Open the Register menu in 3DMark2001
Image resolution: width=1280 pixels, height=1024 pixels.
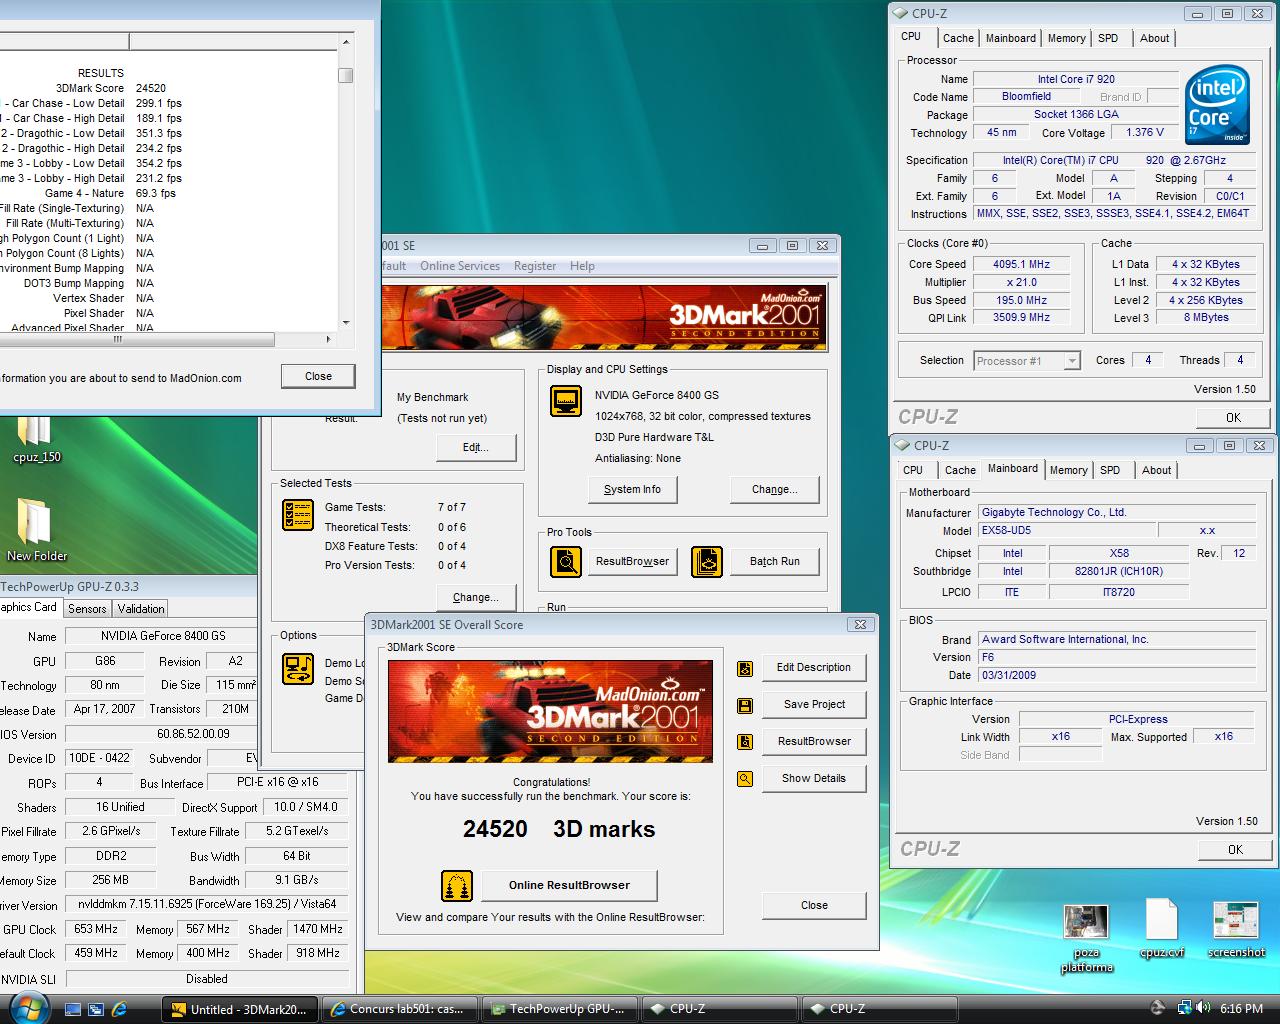535,266
